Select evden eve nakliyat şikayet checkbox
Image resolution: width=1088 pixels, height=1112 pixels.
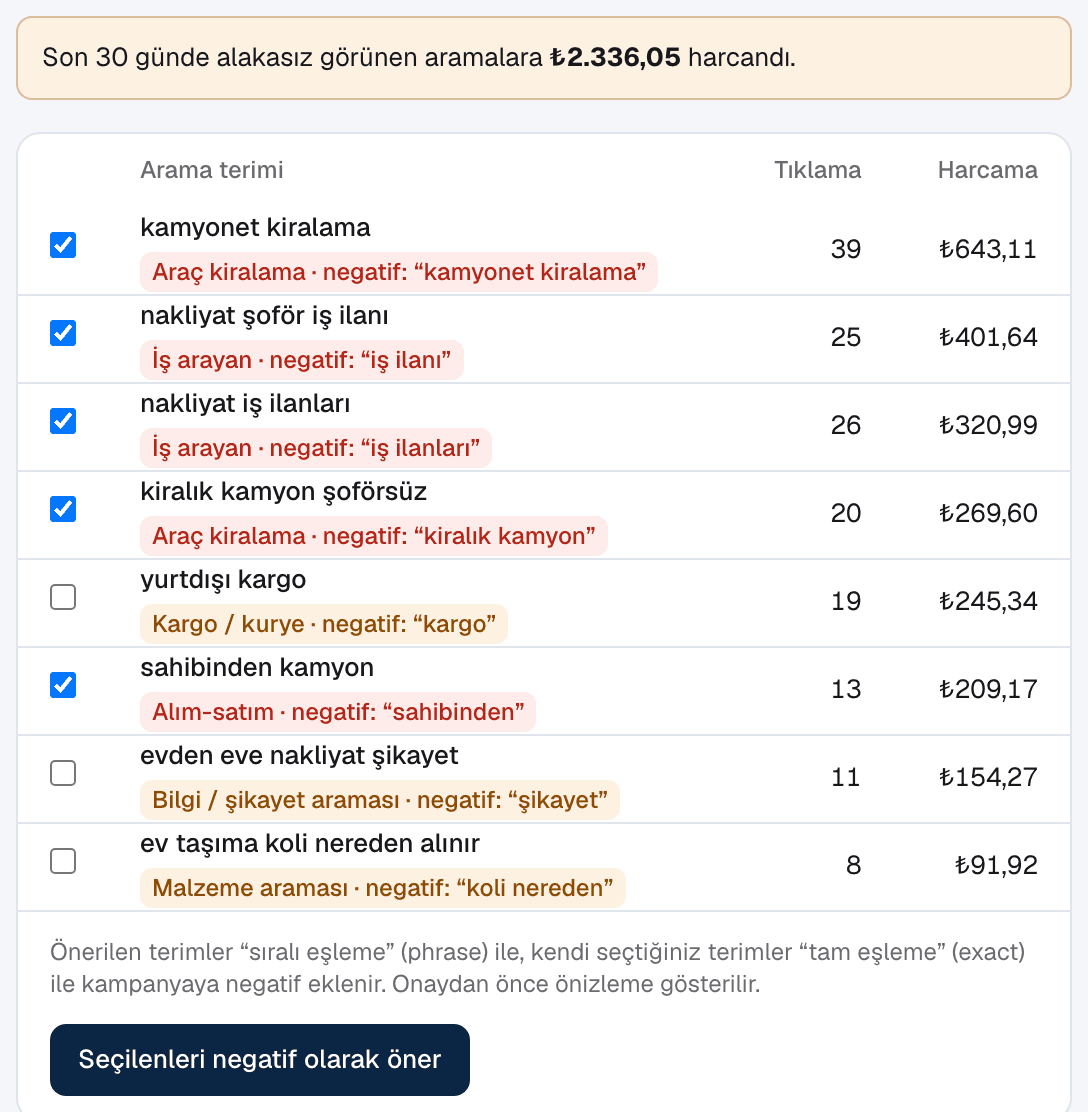pos(63,772)
